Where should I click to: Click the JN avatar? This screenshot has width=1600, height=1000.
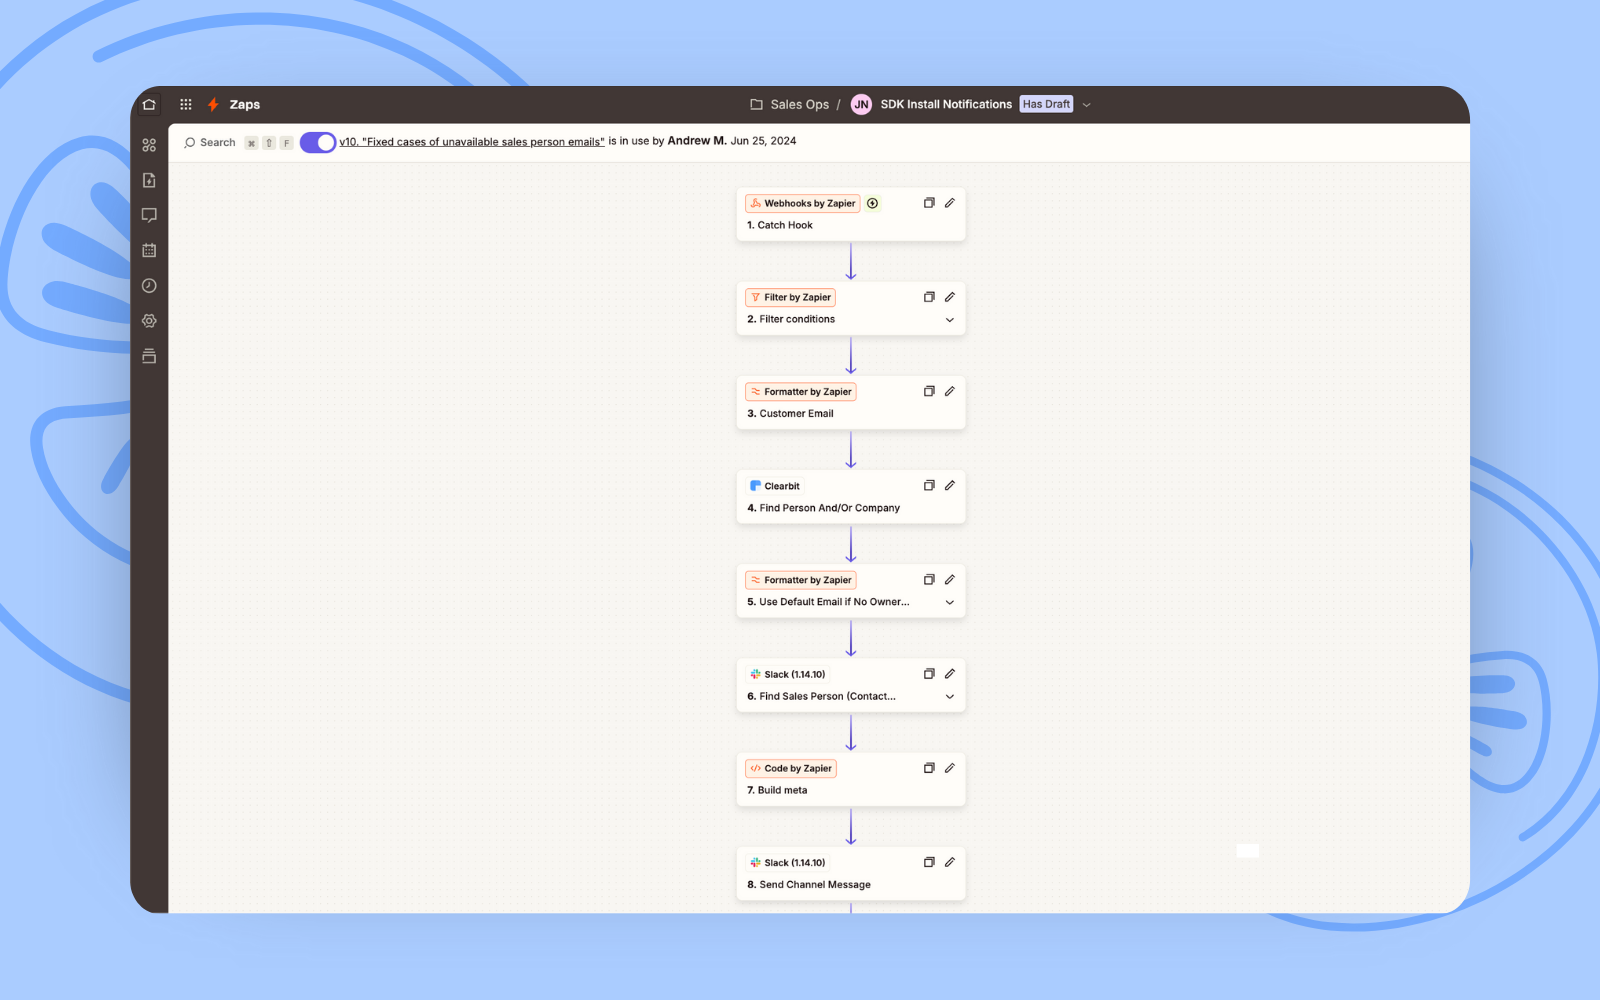tap(861, 104)
